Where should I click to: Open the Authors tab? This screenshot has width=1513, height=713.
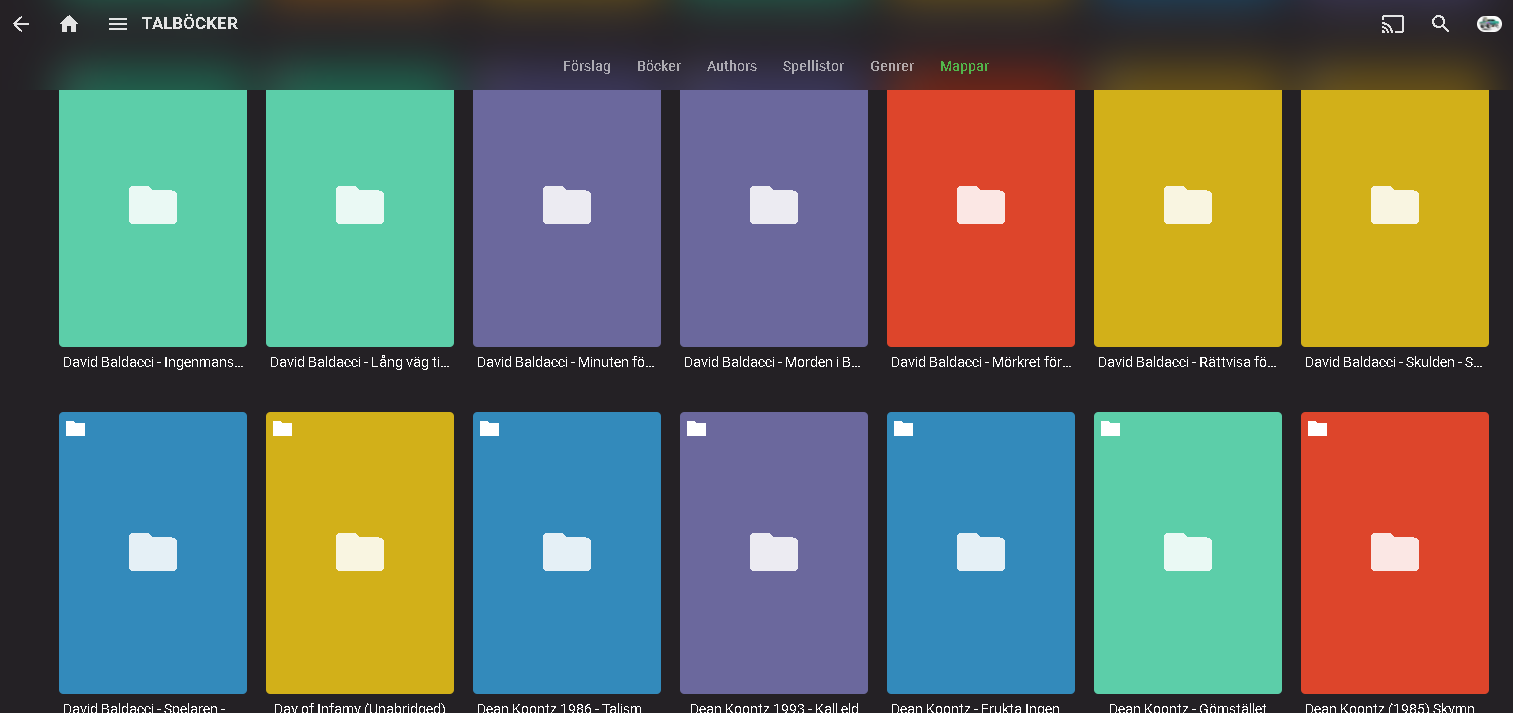[732, 66]
